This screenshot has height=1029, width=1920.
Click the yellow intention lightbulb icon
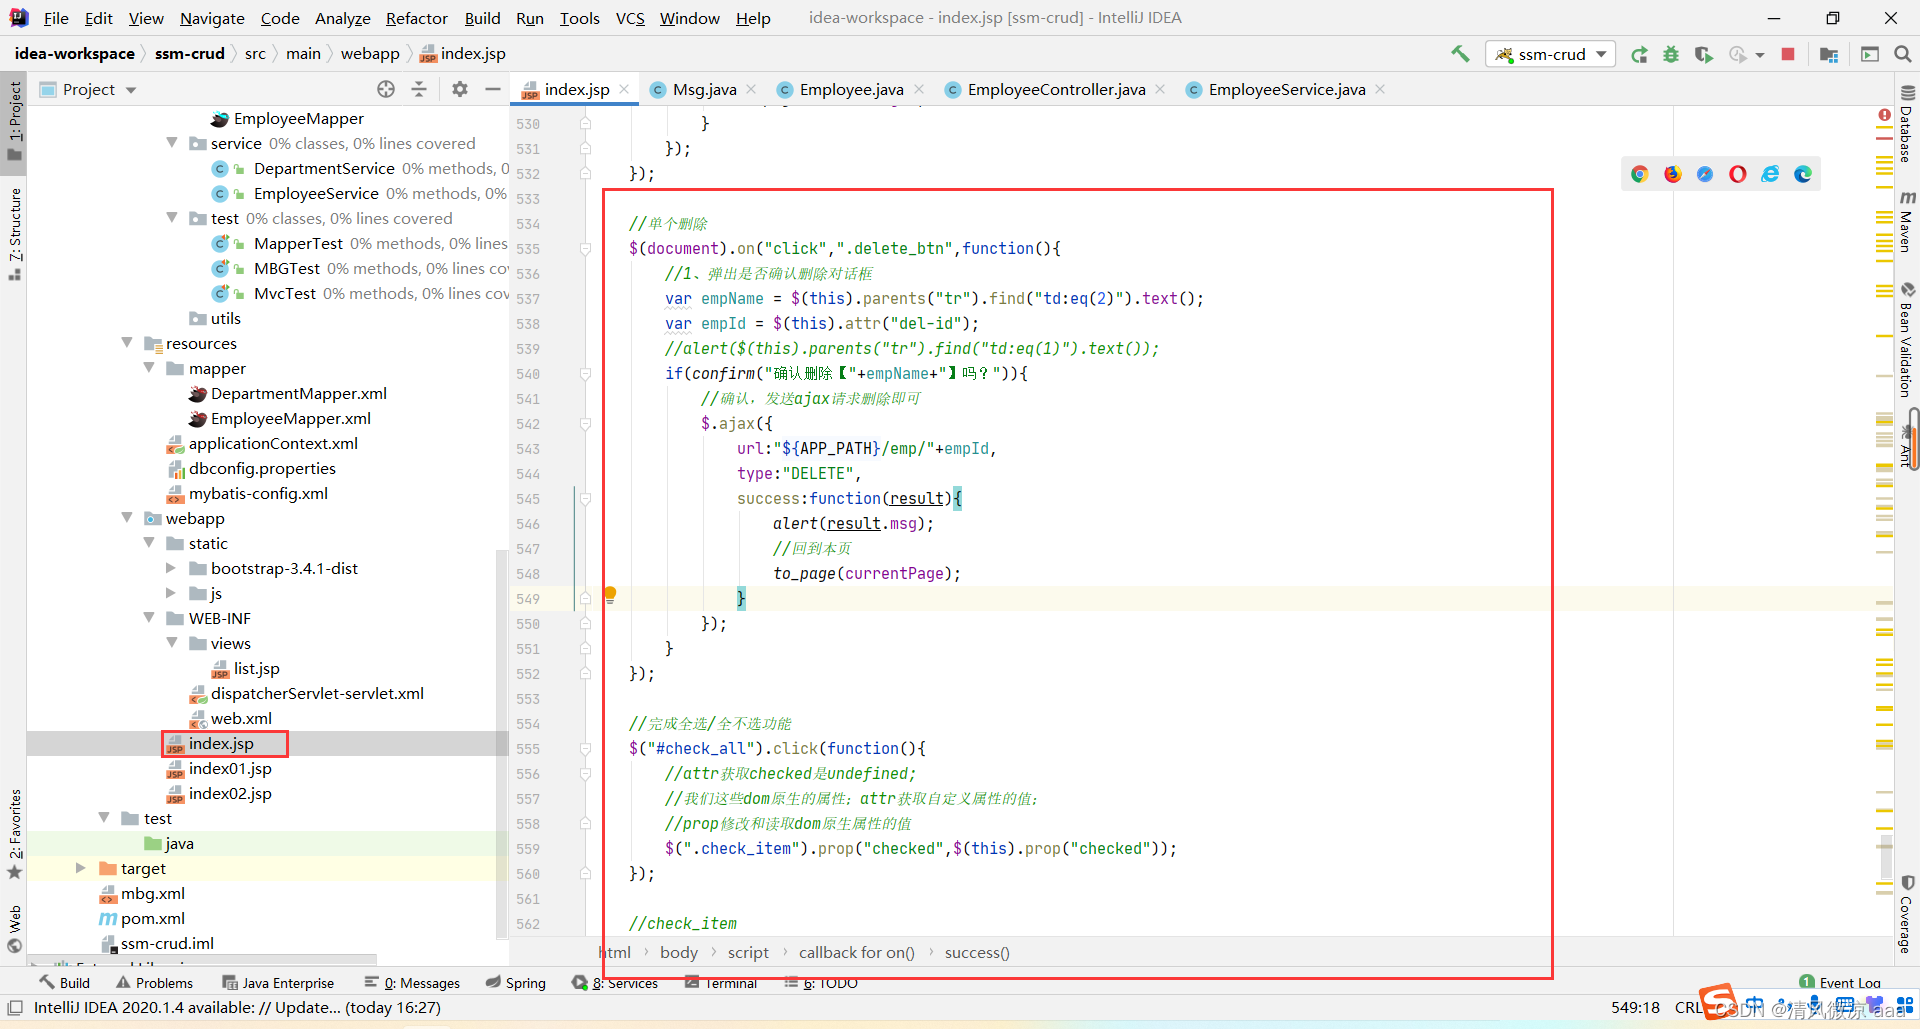coord(610,595)
